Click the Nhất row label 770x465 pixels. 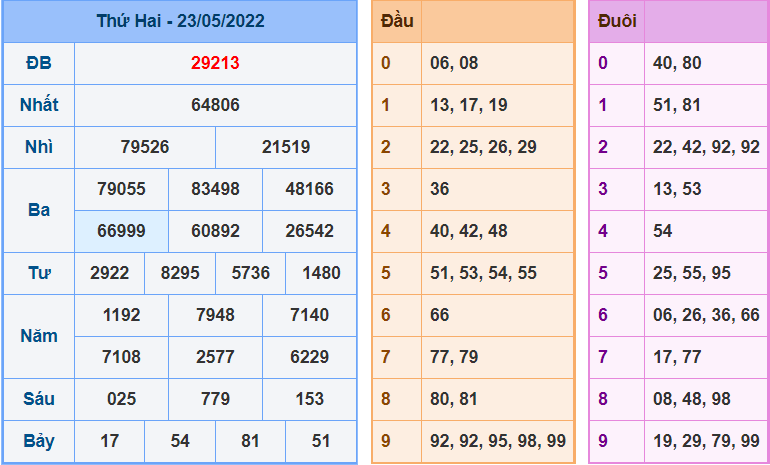coord(39,105)
